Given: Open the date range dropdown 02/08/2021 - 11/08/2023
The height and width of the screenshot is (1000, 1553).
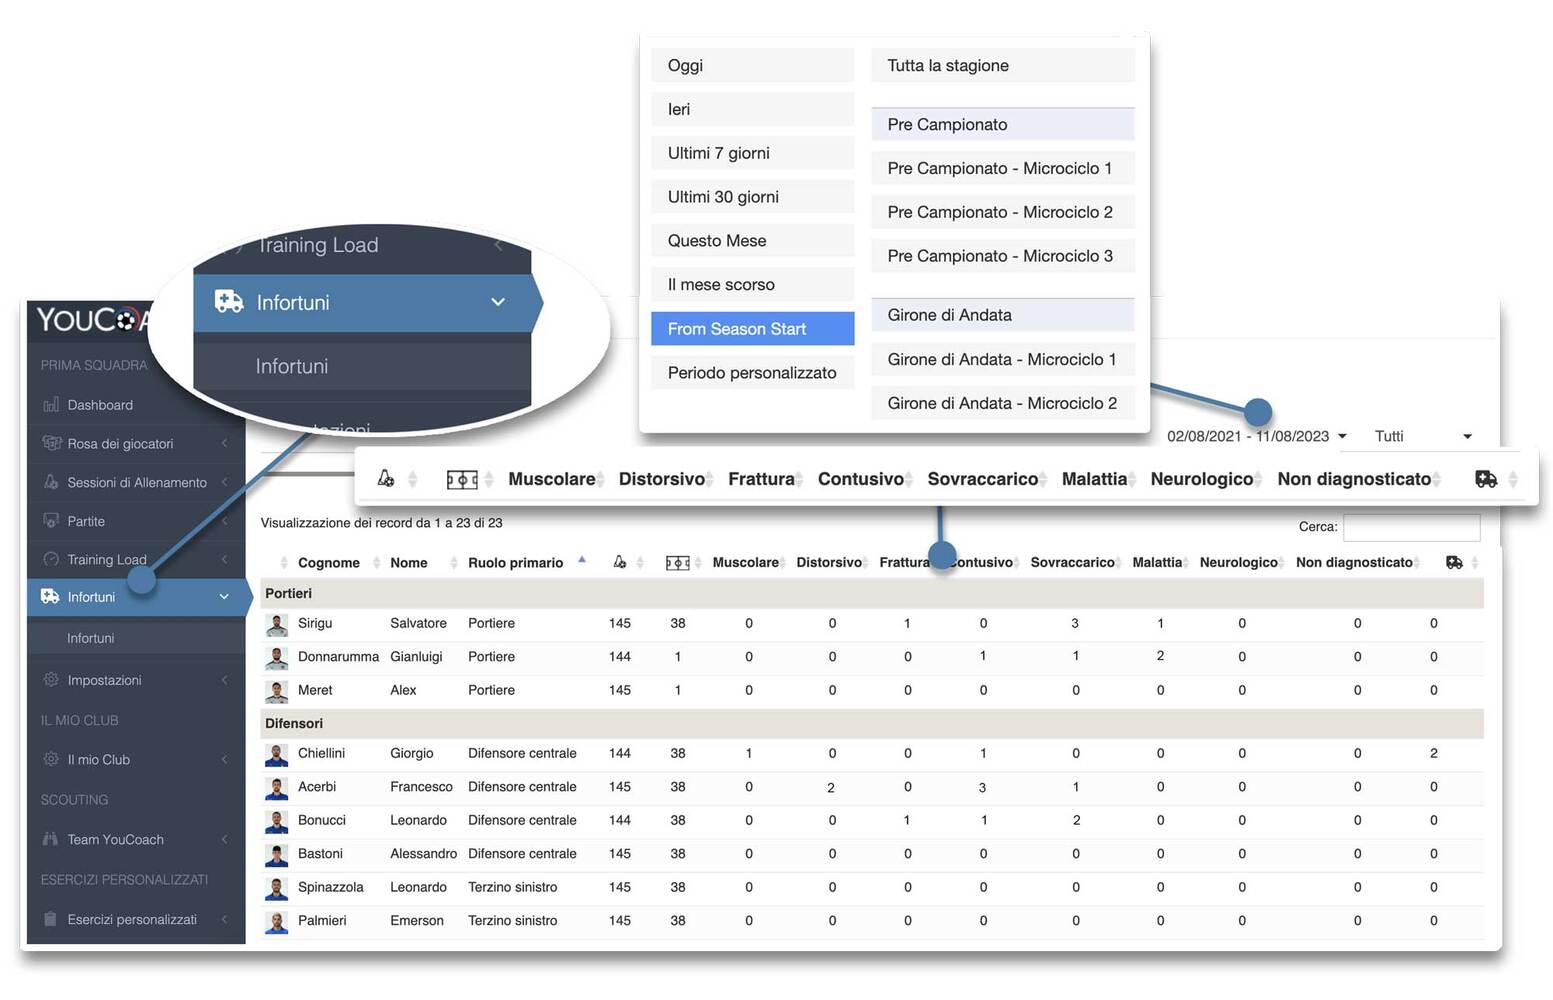Looking at the screenshot, I should tap(1256, 436).
